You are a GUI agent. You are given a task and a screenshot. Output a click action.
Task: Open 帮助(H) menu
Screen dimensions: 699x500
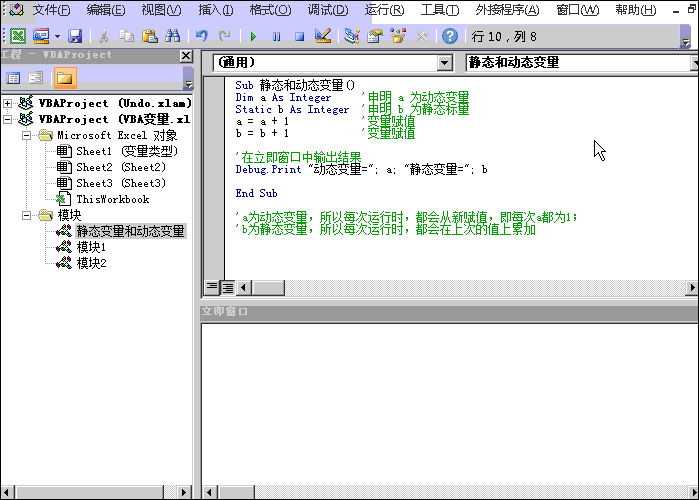point(636,10)
